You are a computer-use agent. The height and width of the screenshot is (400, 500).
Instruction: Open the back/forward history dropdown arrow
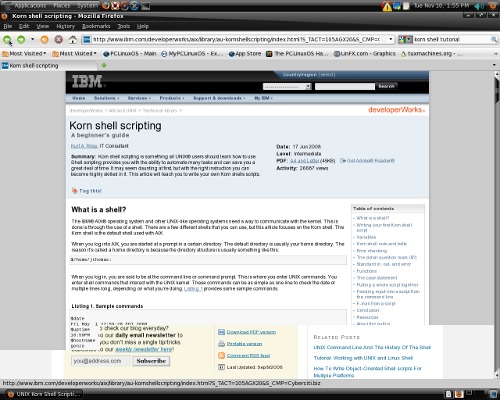32,39
